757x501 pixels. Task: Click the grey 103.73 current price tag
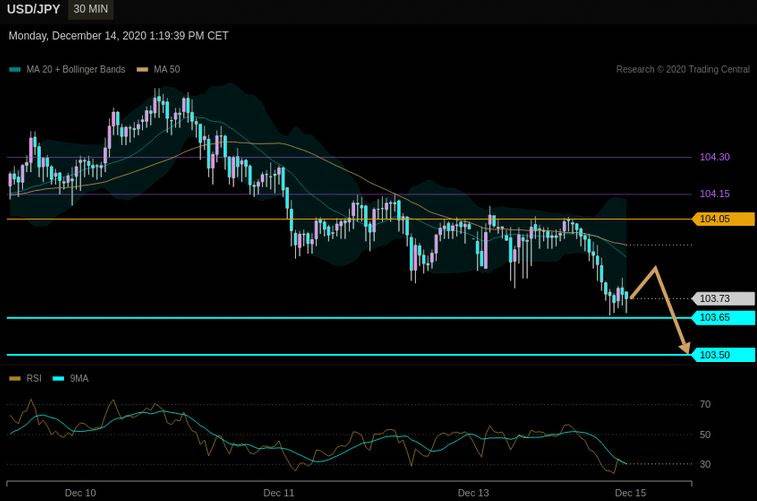[723, 298]
